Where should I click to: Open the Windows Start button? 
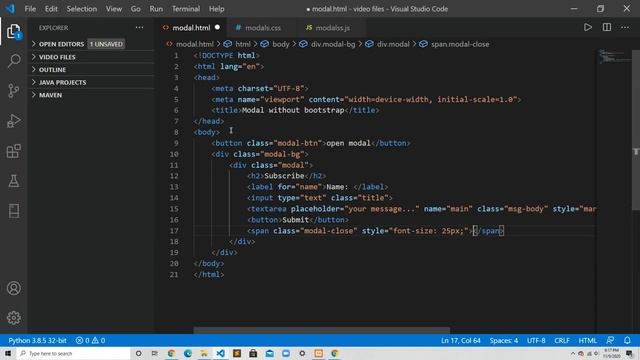pyautogui.click(x=8, y=353)
